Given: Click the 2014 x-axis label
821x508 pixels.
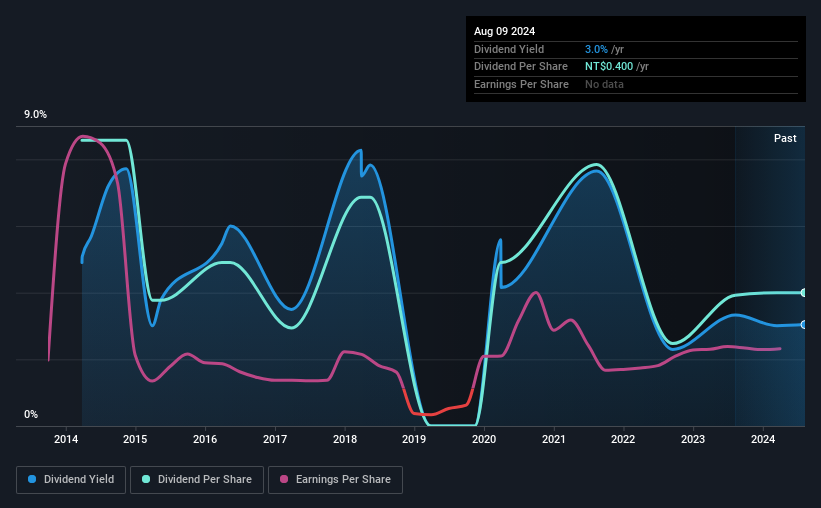Looking at the screenshot, I should (66, 439).
